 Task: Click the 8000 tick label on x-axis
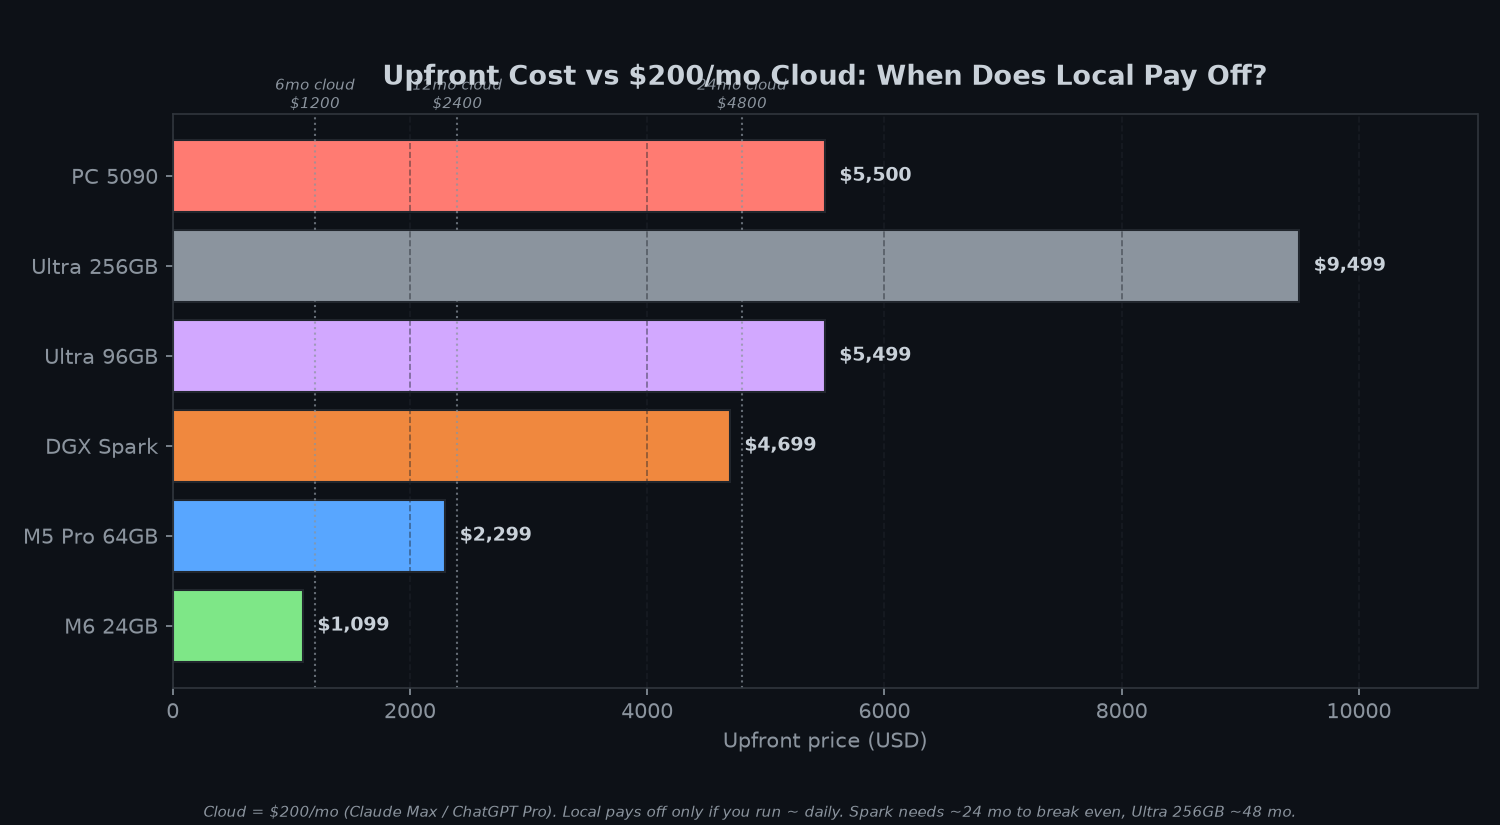(1122, 711)
